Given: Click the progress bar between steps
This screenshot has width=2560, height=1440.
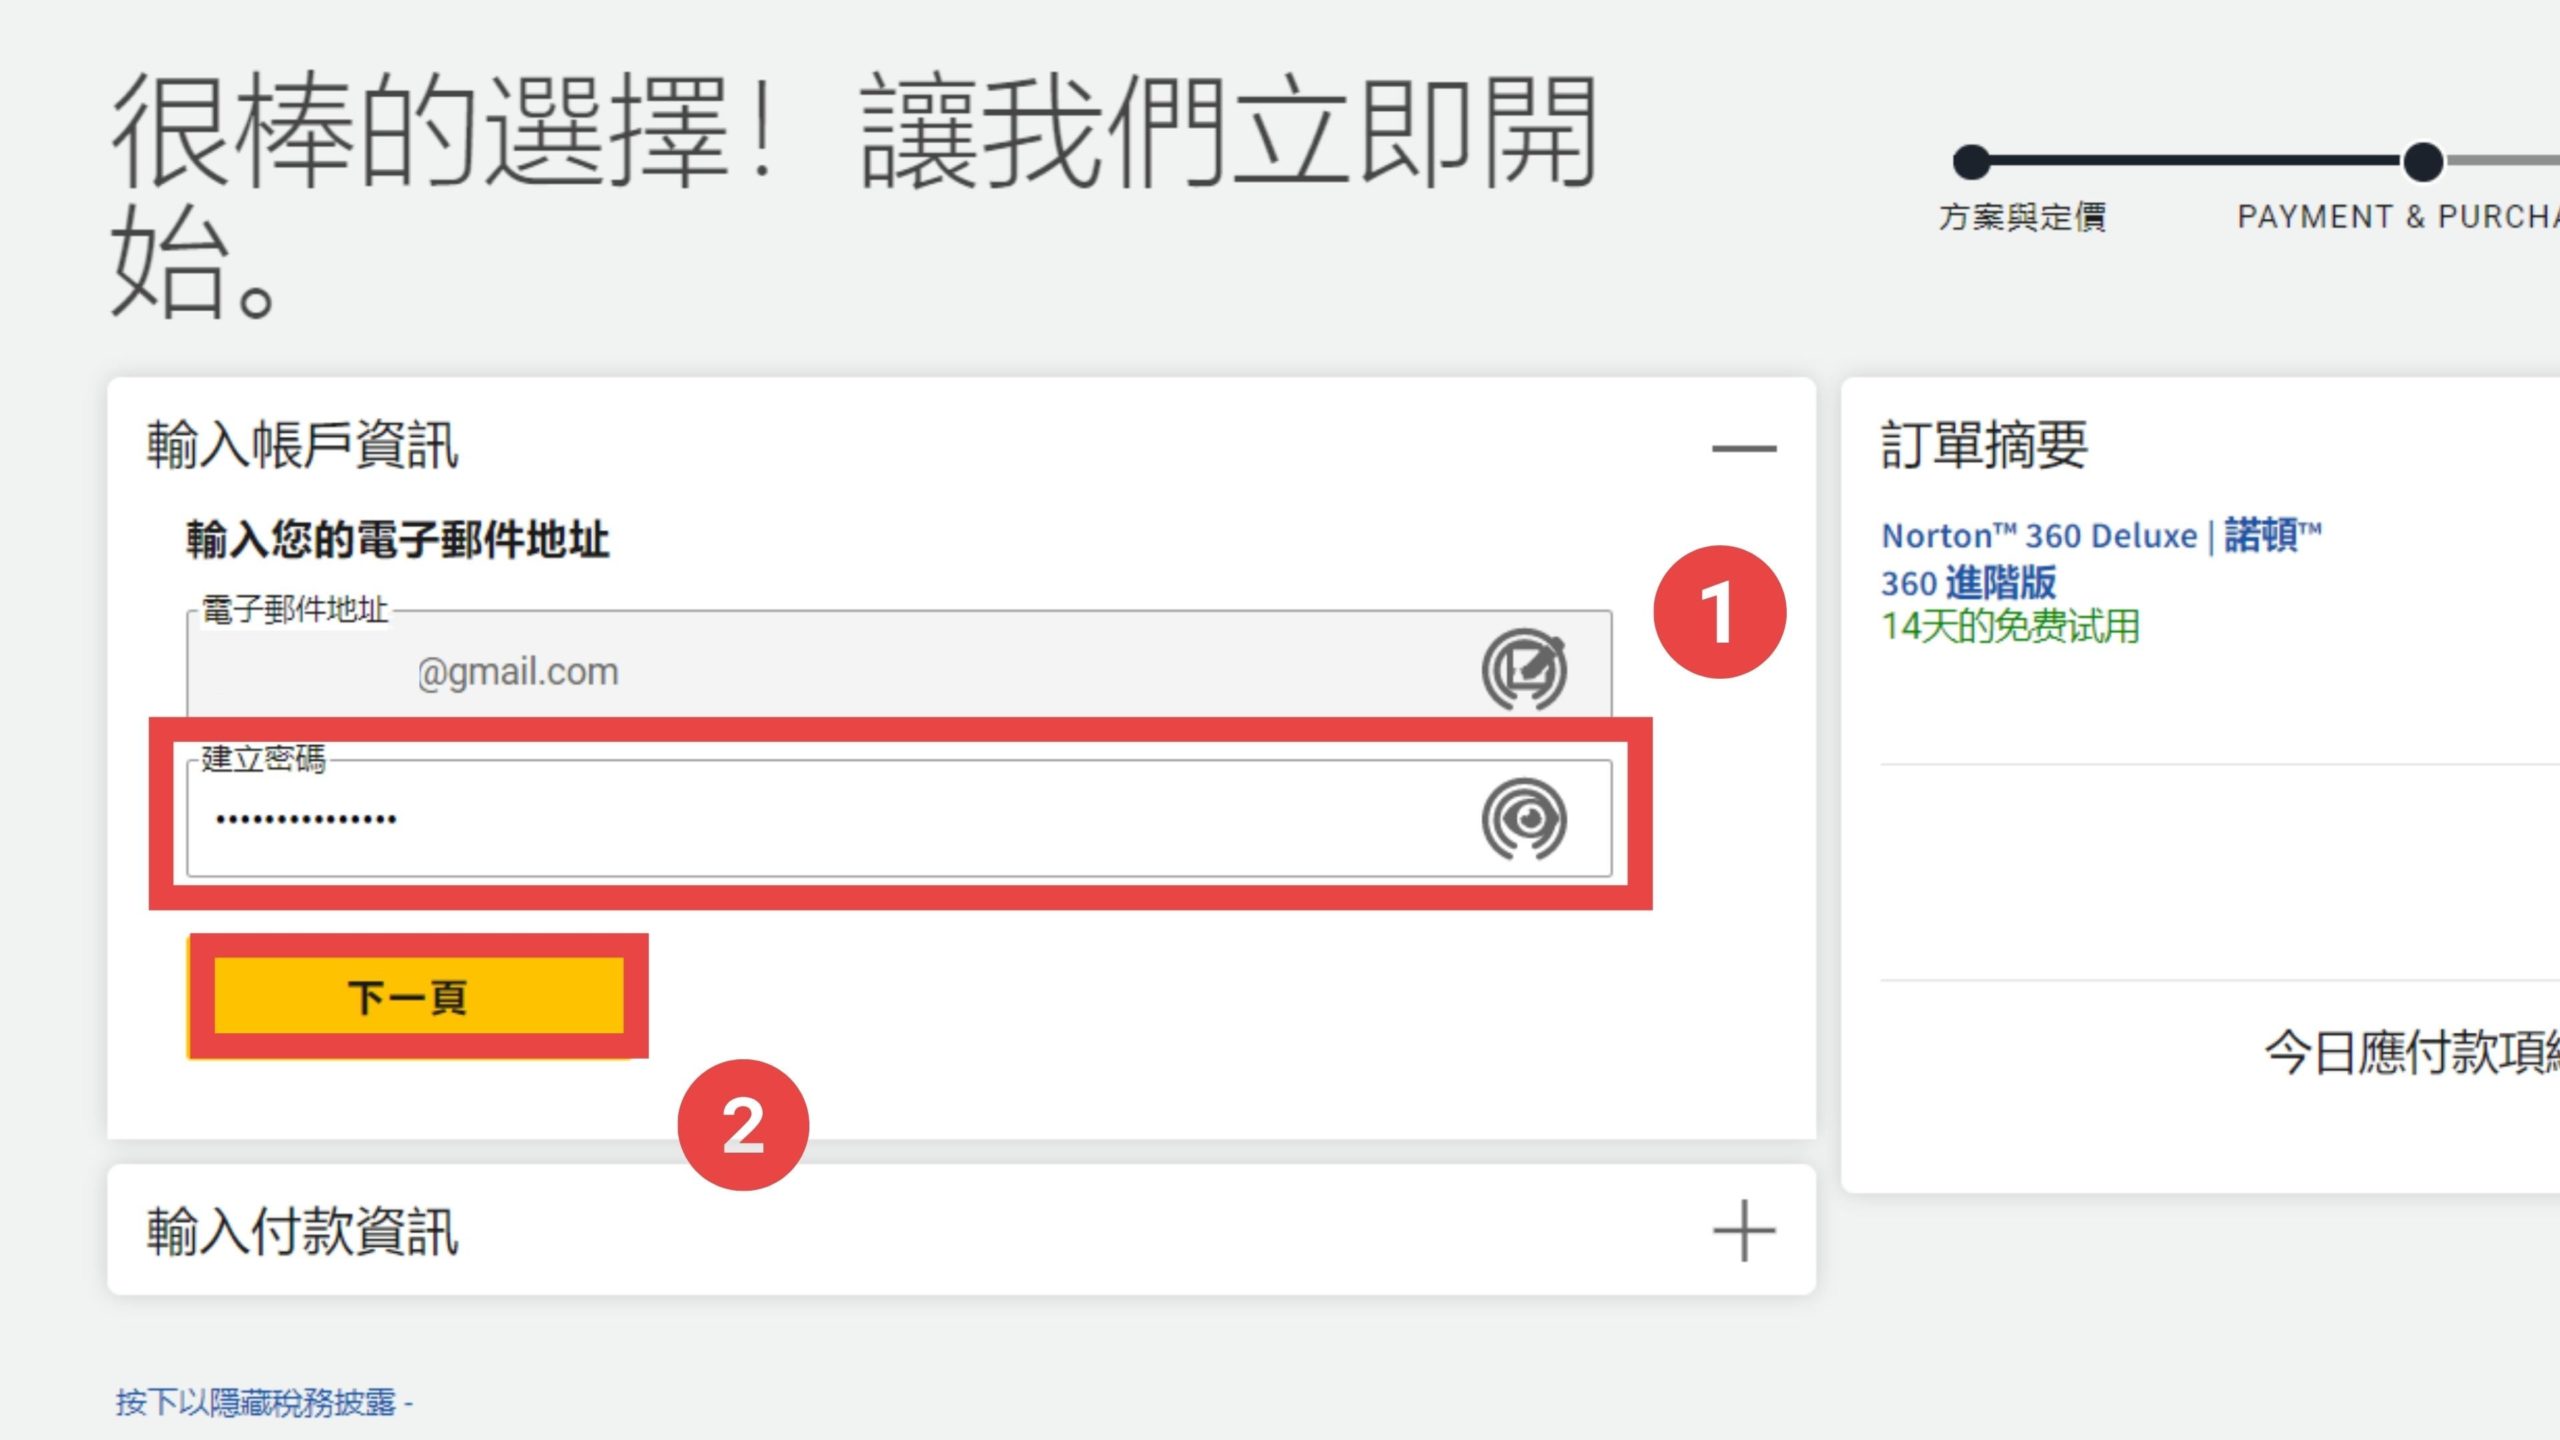Looking at the screenshot, I should pyautogui.click(x=2197, y=160).
